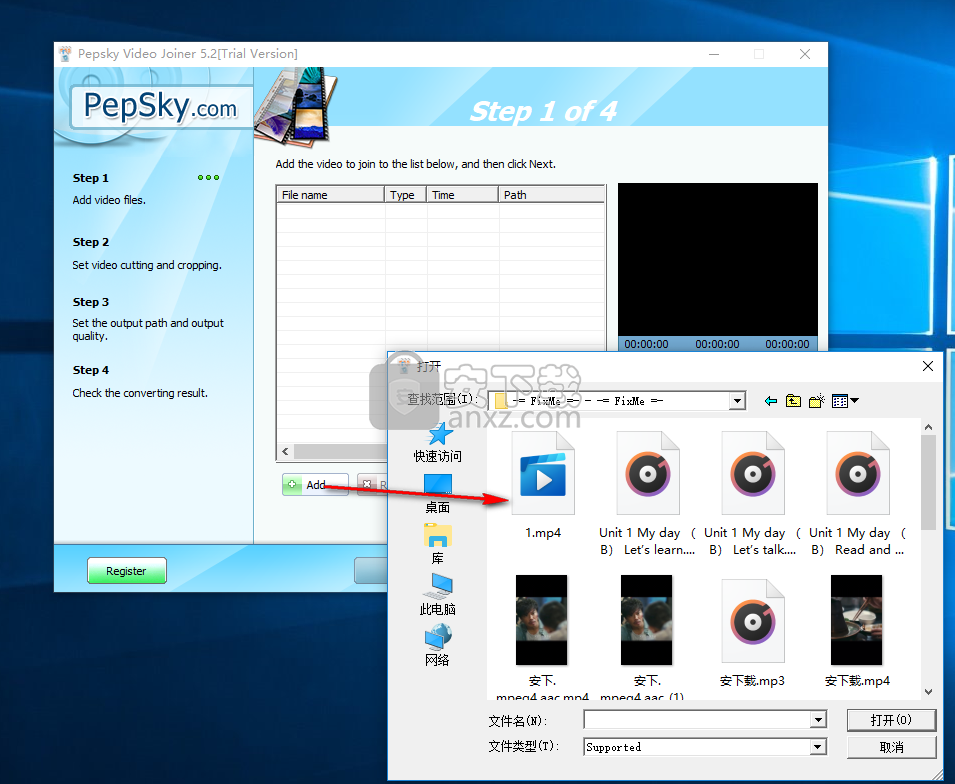Click the list's left scroll arrow

(285, 451)
